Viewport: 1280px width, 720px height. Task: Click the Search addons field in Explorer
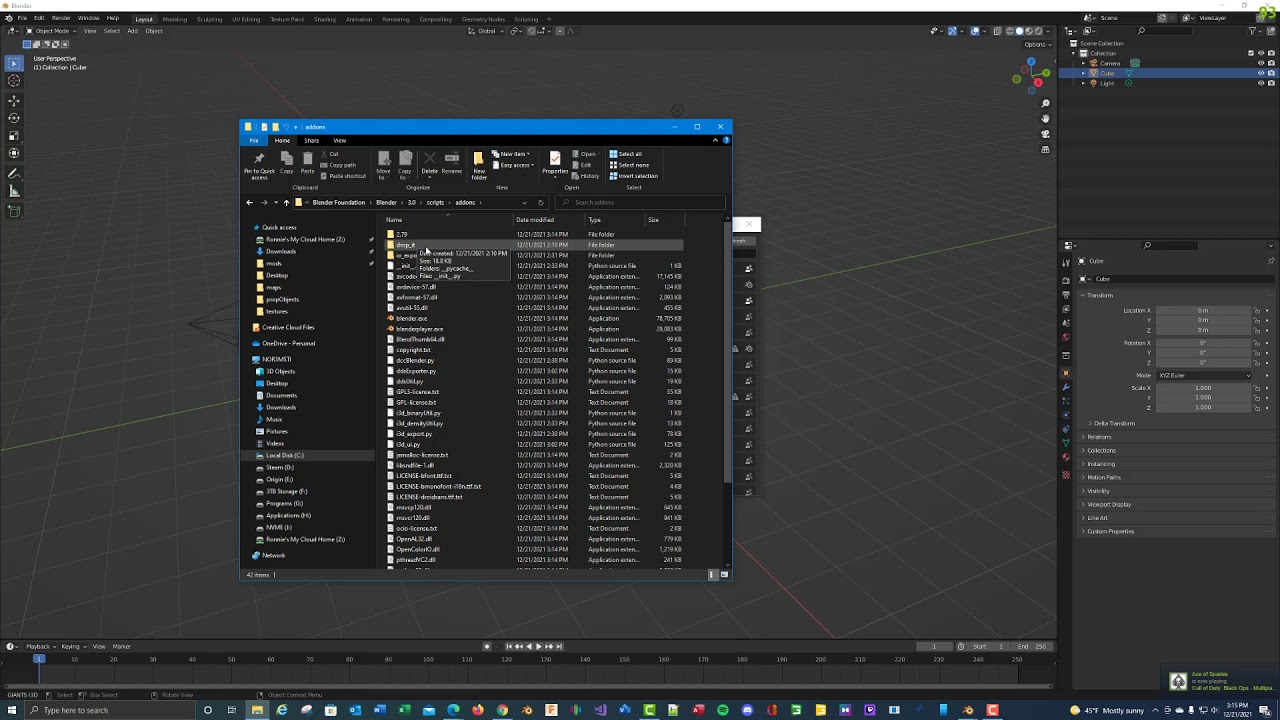[x=640, y=203]
